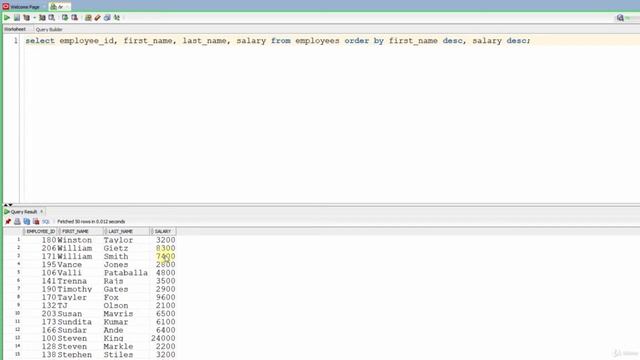Select last name cell 'Rajs'

pos(113,281)
